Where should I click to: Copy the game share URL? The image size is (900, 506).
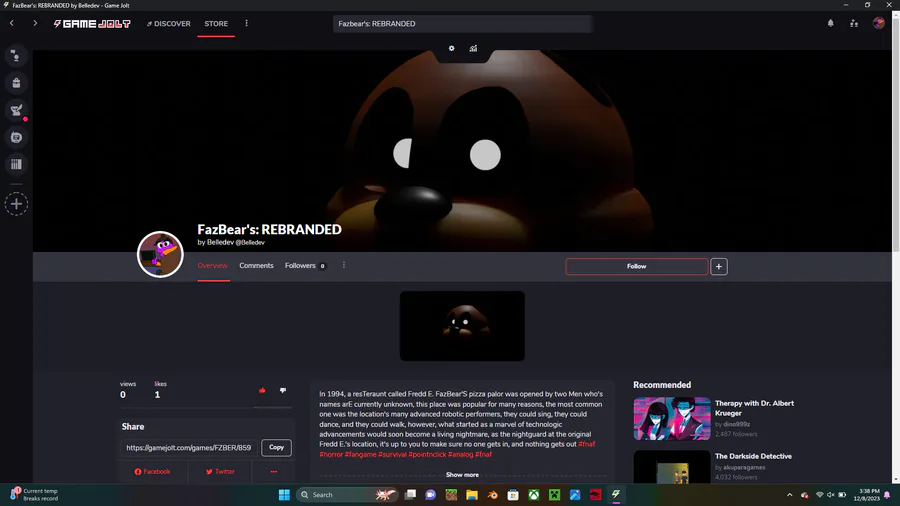pos(276,447)
